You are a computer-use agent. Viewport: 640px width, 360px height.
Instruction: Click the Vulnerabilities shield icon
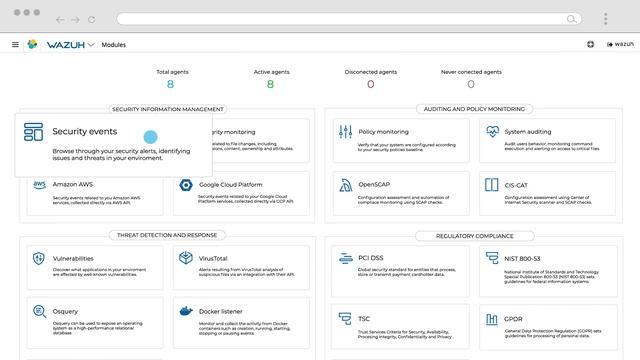point(39,258)
